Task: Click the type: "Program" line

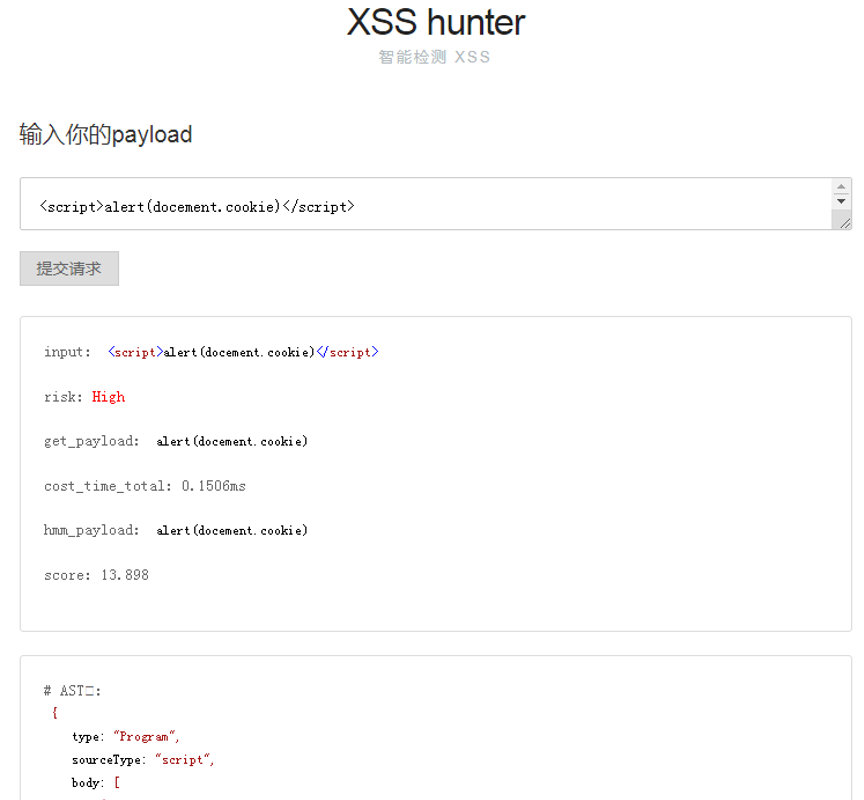Action: coord(126,737)
